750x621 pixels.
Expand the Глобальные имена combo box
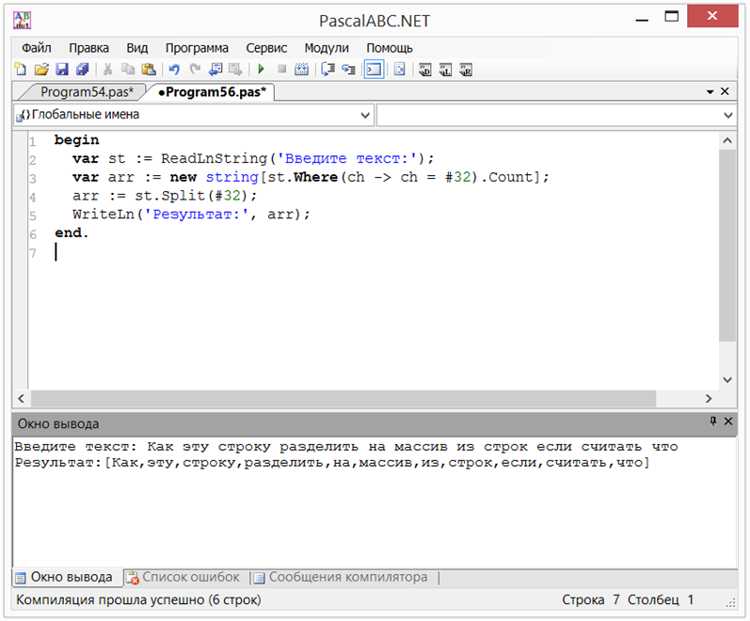point(365,115)
